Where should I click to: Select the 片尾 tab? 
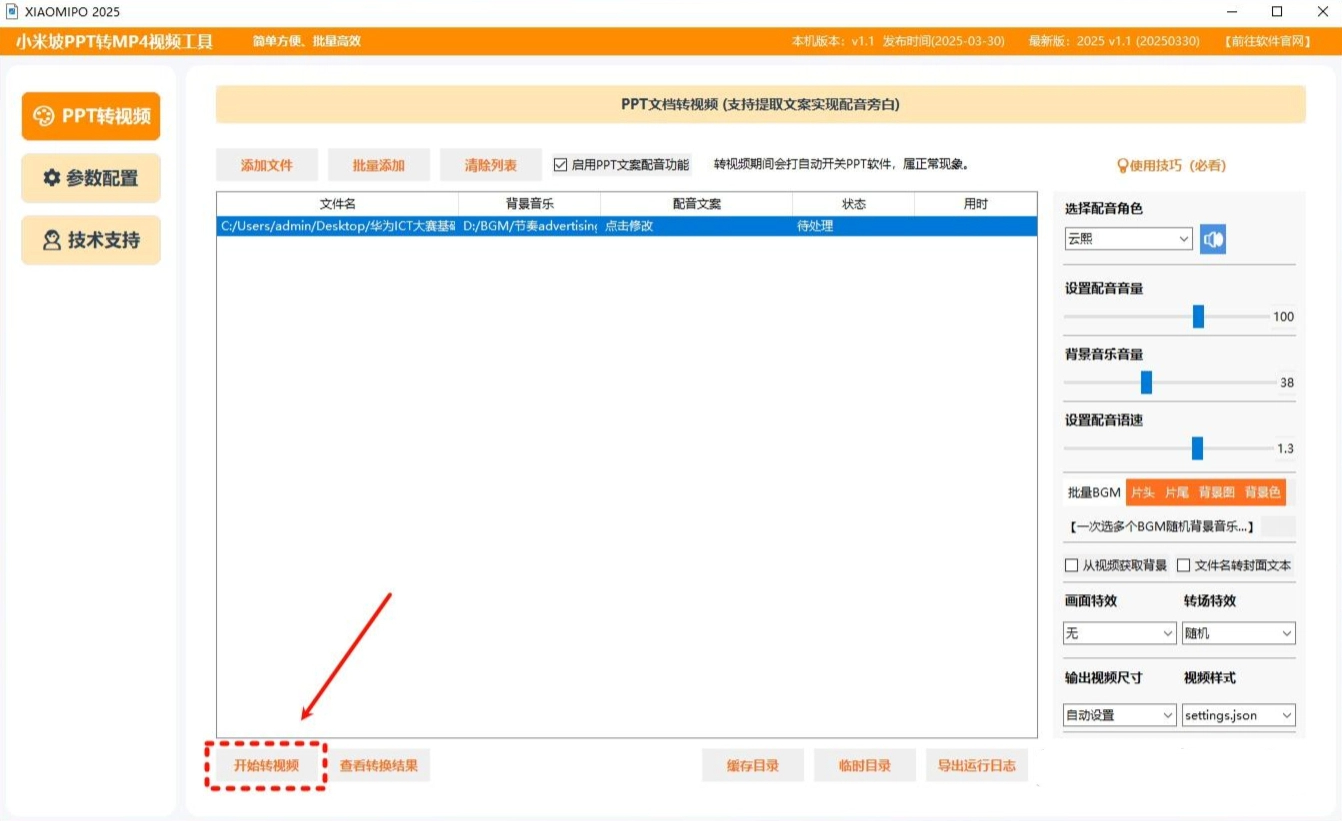pos(1176,492)
